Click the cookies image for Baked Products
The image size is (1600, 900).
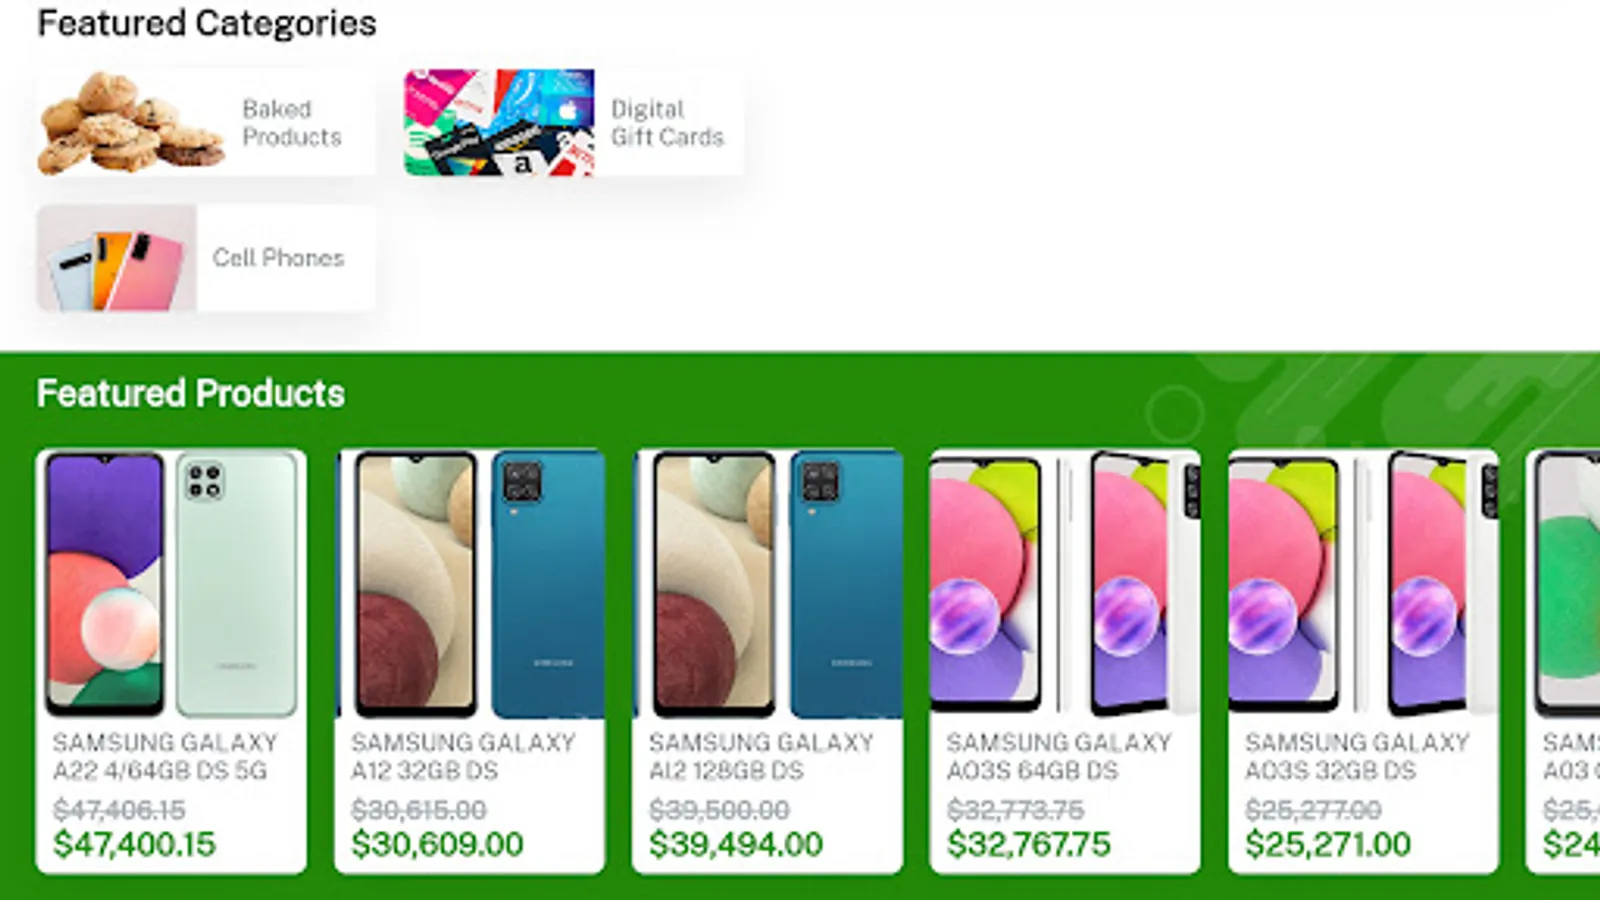[130, 122]
